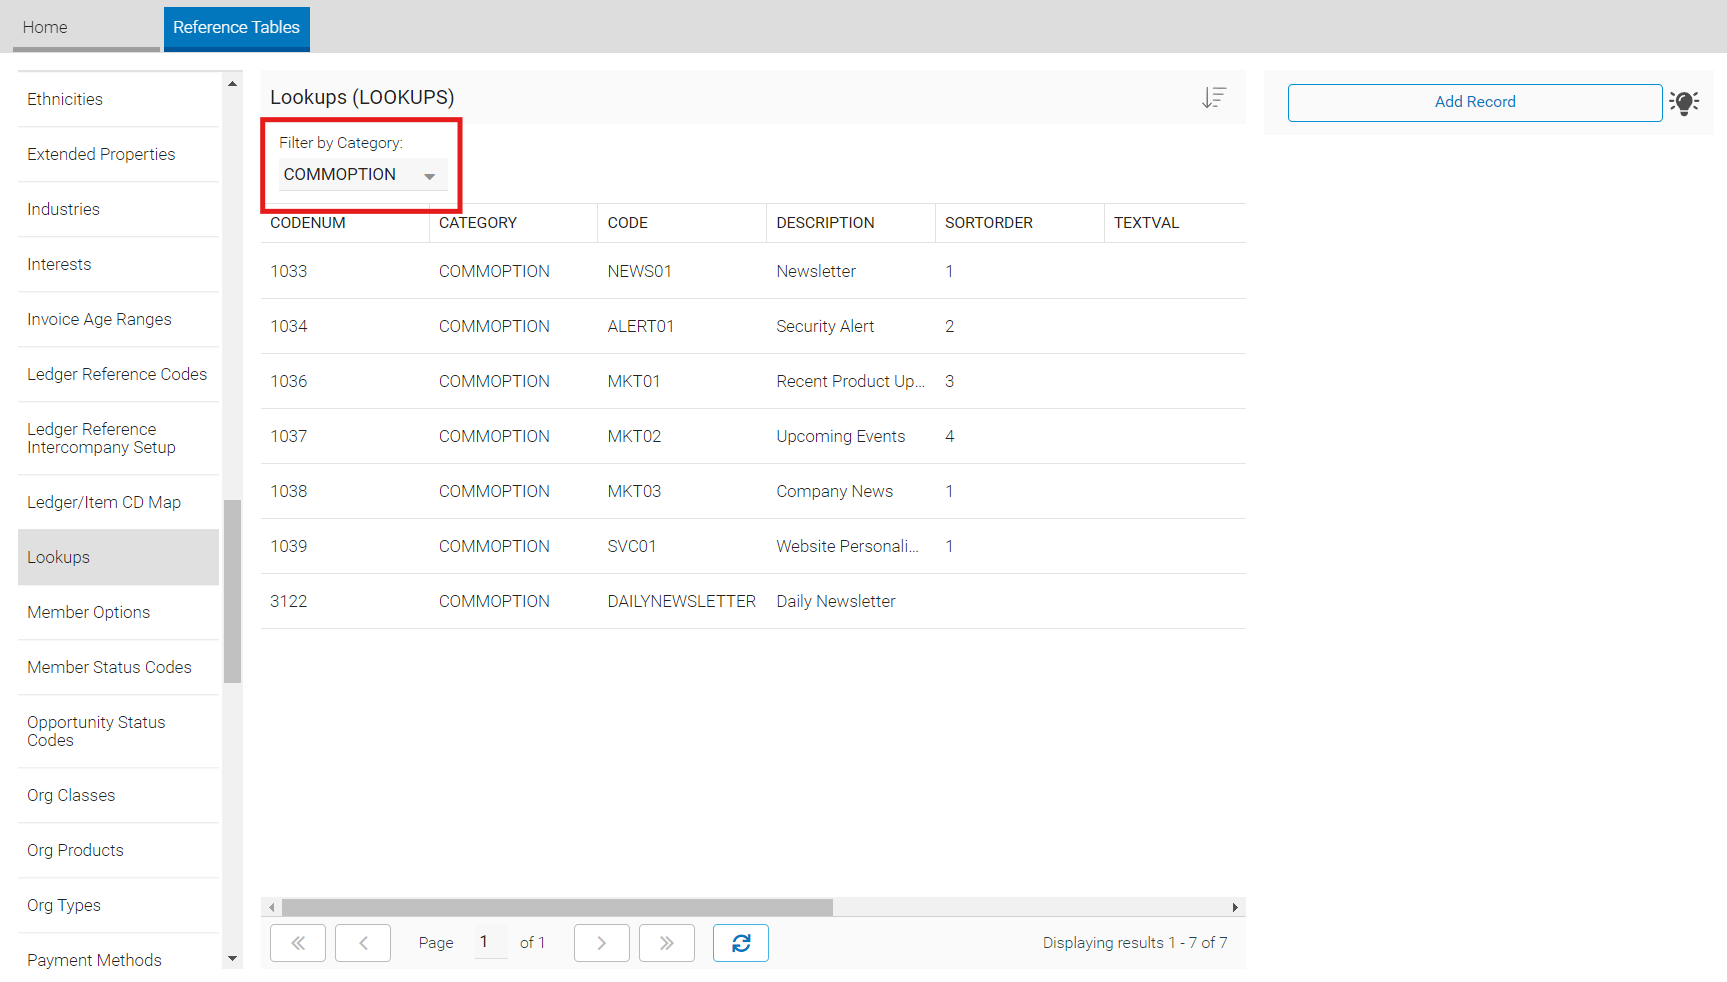This screenshot has width=1727, height=982.
Task: Sort by the CODENUM column header
Action: [x=345, y=223]
